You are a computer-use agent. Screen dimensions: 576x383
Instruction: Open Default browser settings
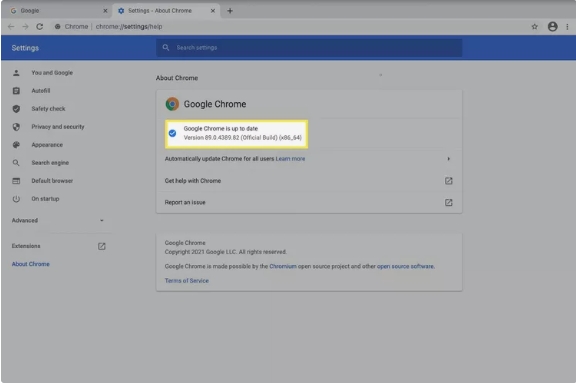pos(52,181)
